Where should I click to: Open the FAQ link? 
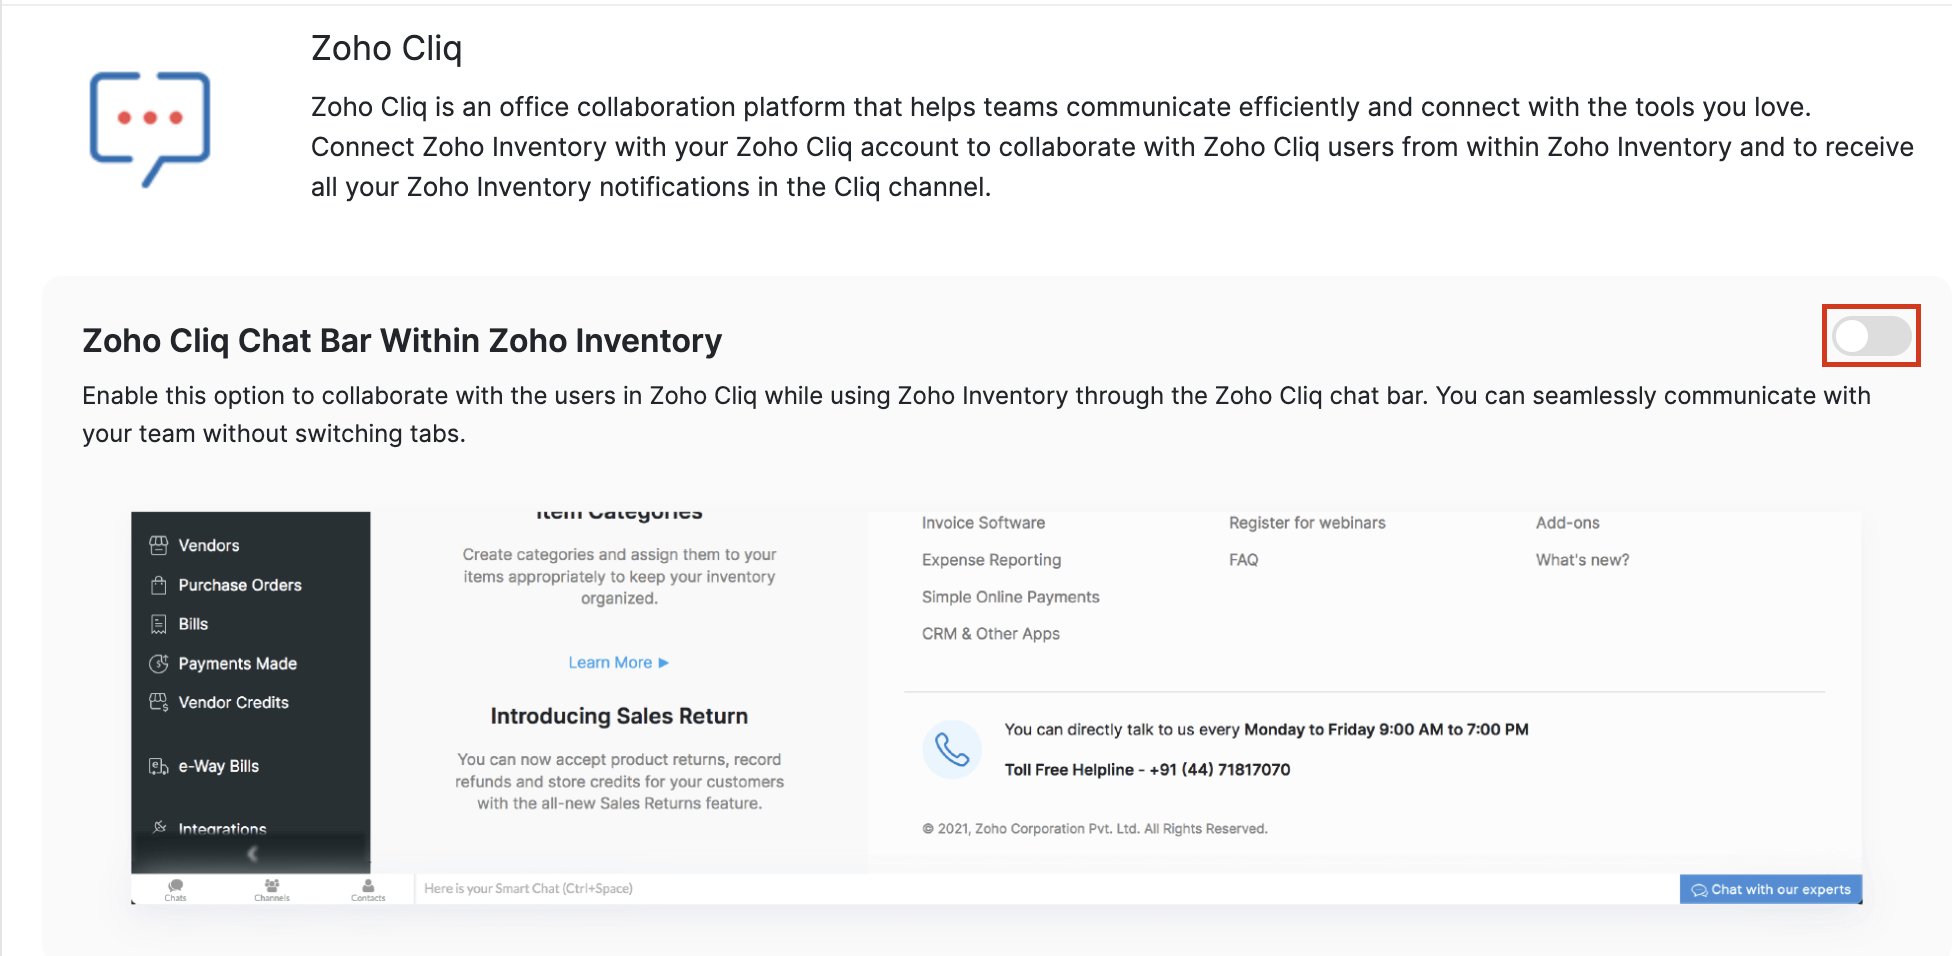click(x=1243, y=560)
